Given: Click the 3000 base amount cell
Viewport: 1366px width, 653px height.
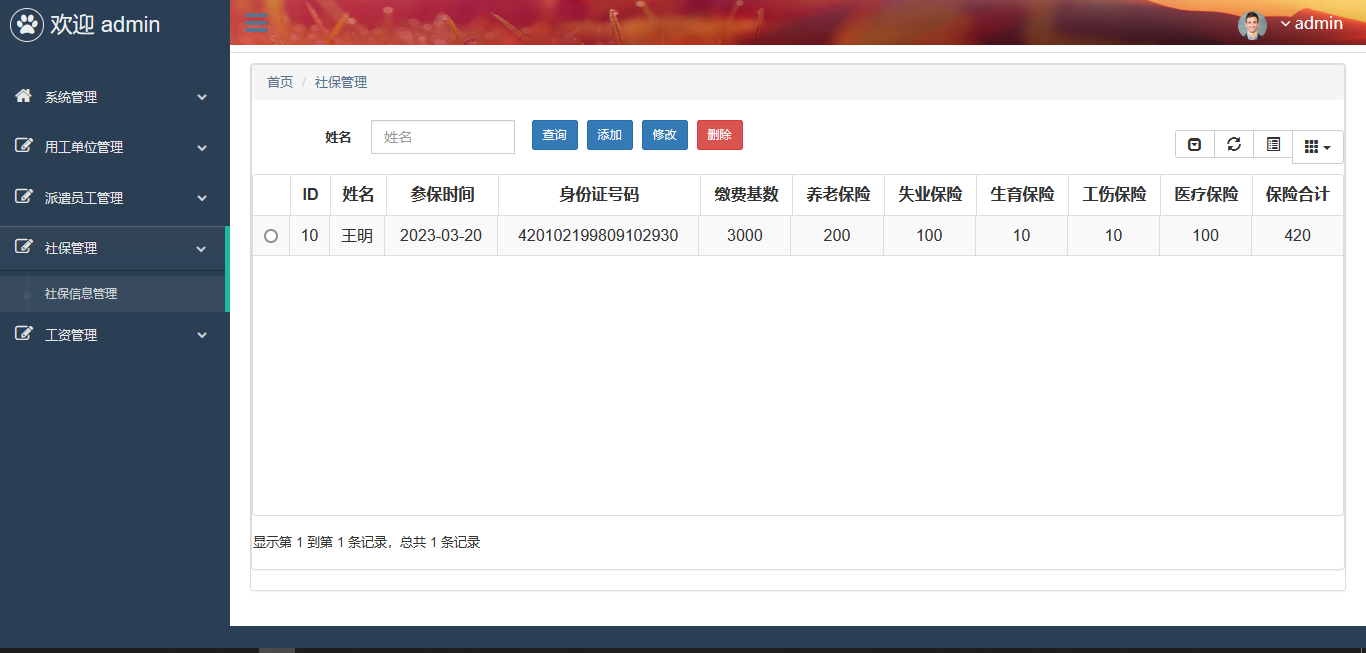Looking at the screenshot, I should coord(745,236).
